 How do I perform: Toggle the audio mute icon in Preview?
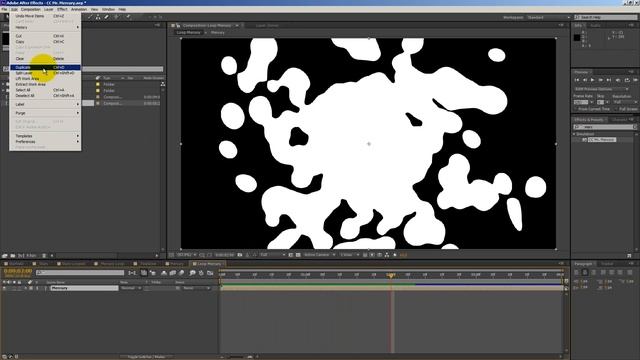(x=618, y=80)
